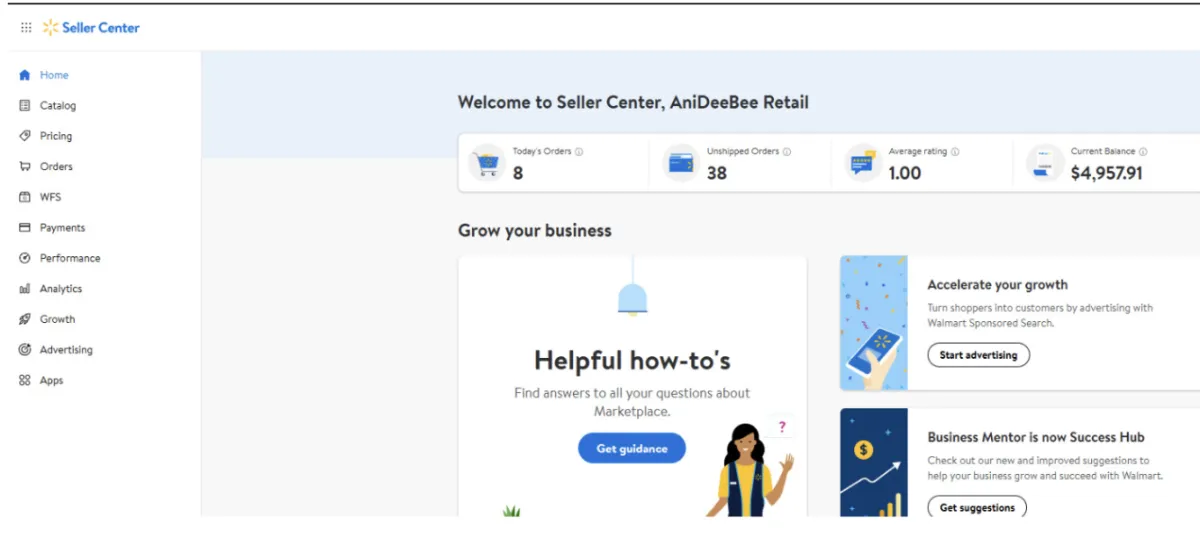1200x536 pixels.
Task: Click the Apps squares icon
Action: tap(25, 380)
